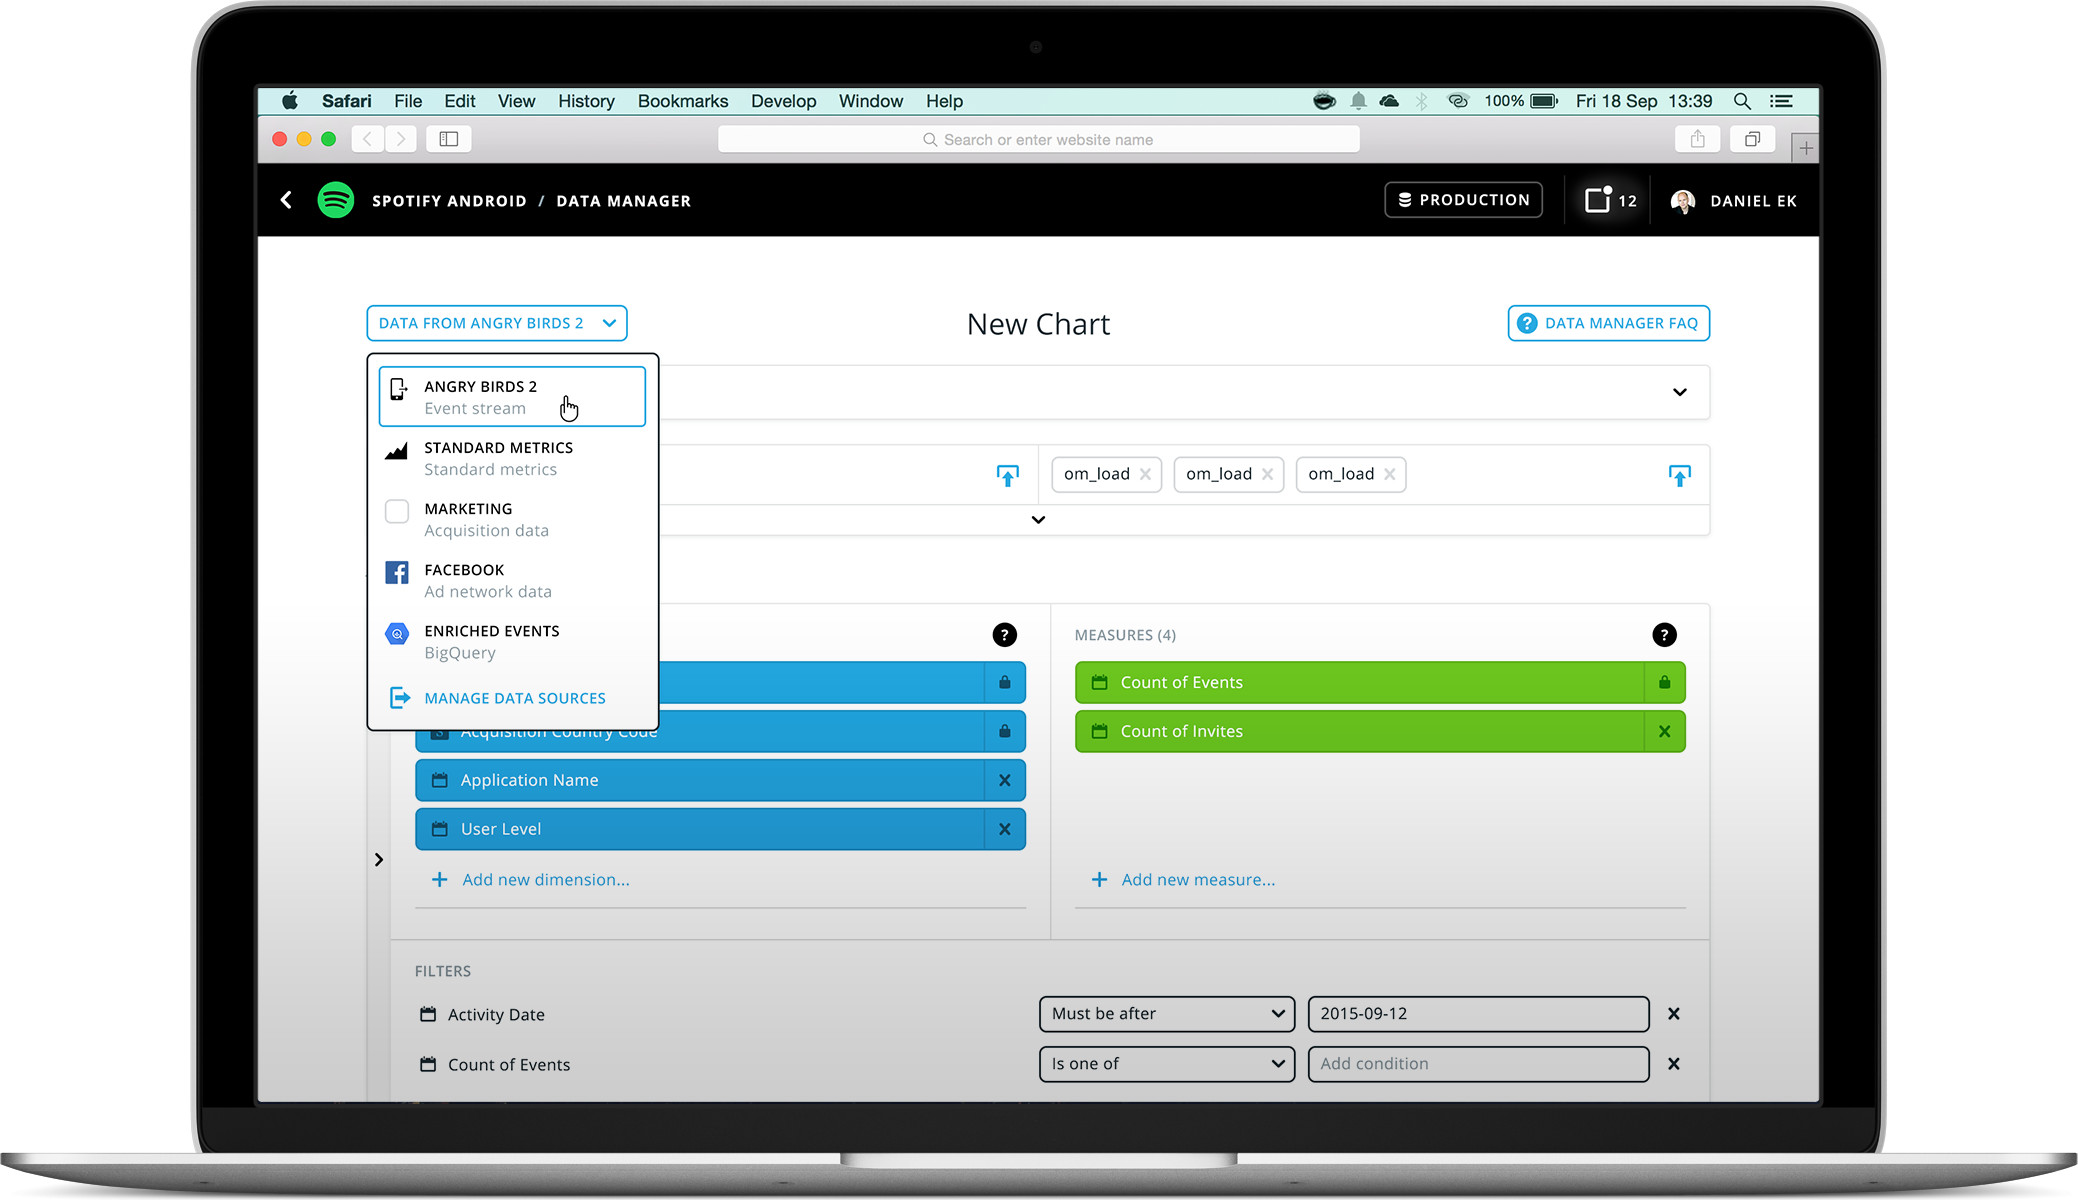The height and width of the screenshot is (1200, 2078).
Task: Remove the Count of Invites measure
Action: click(x=1664, y=731)
